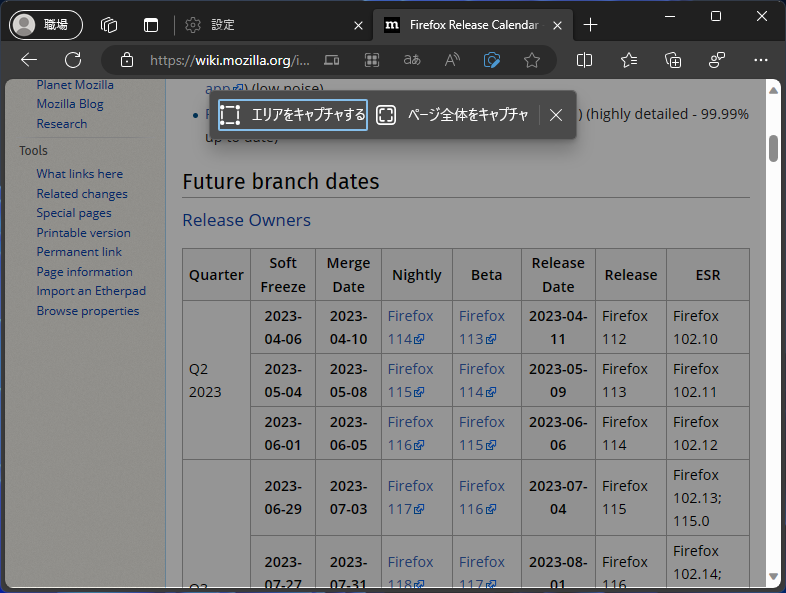Open Beta Firefox 115 link
Viewport: 786px width, 593px height.
click(x=482, y=434)
